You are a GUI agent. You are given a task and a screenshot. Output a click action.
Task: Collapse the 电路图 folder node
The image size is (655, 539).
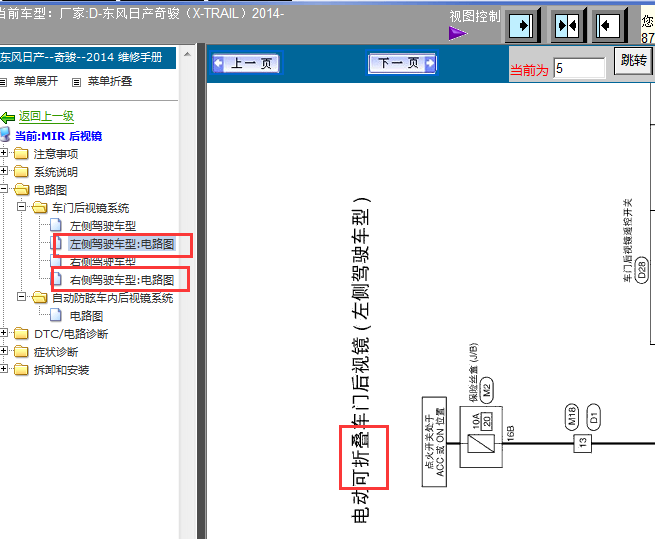[3, 189]
